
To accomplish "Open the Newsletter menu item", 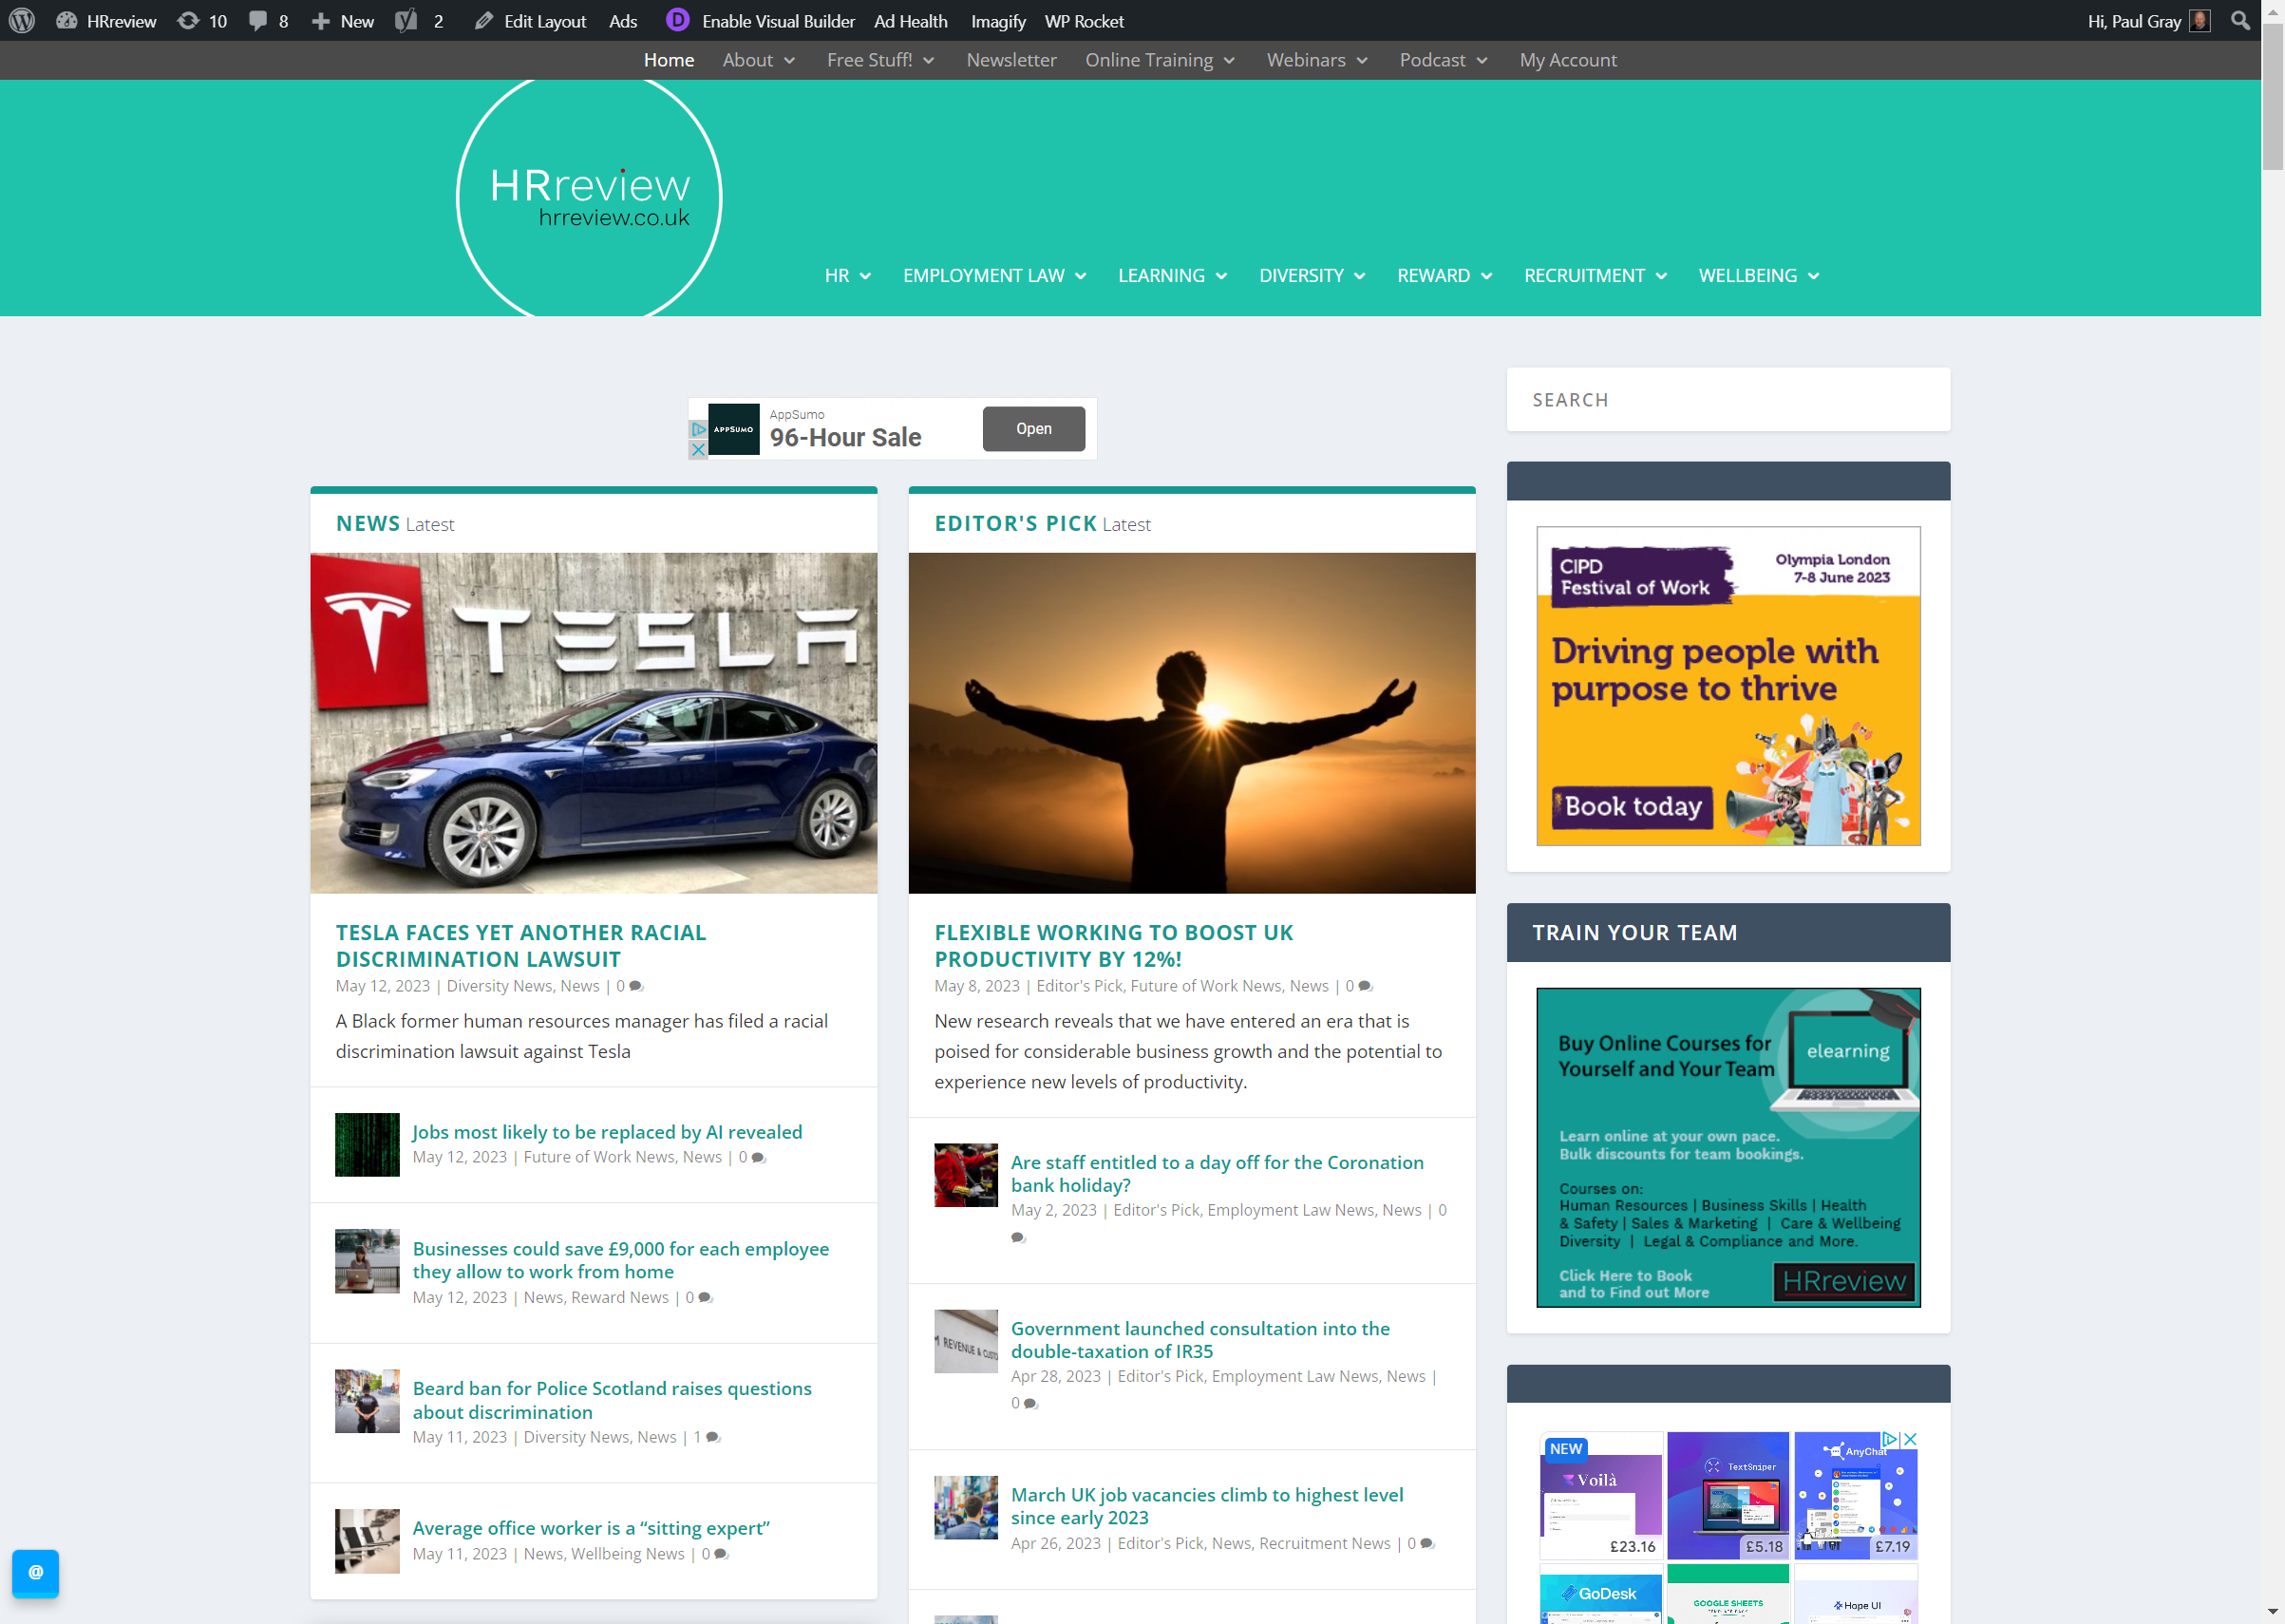I will pyautogui.click(x=1011, y=60).
